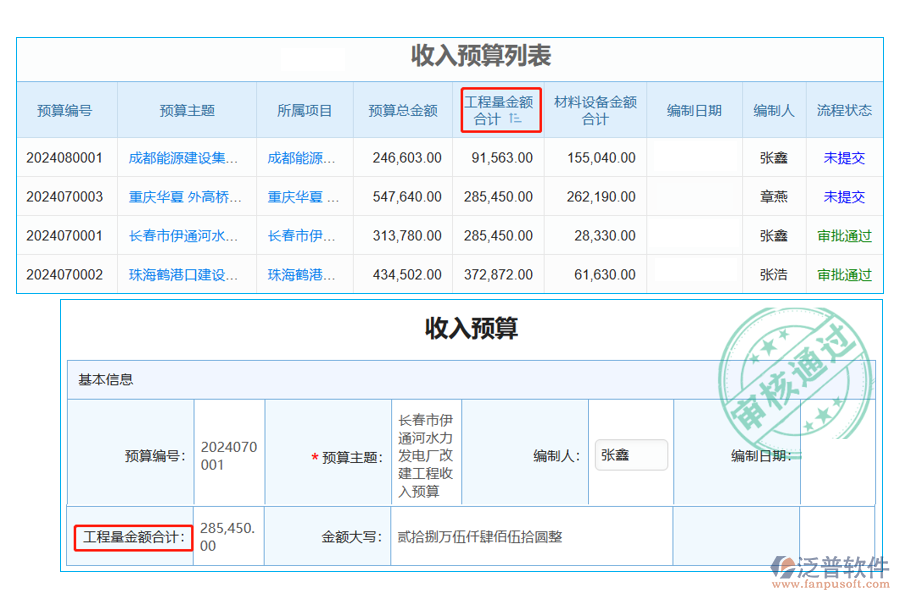
Task: Click the 预算编号 column header
Action: click(64, 110)
